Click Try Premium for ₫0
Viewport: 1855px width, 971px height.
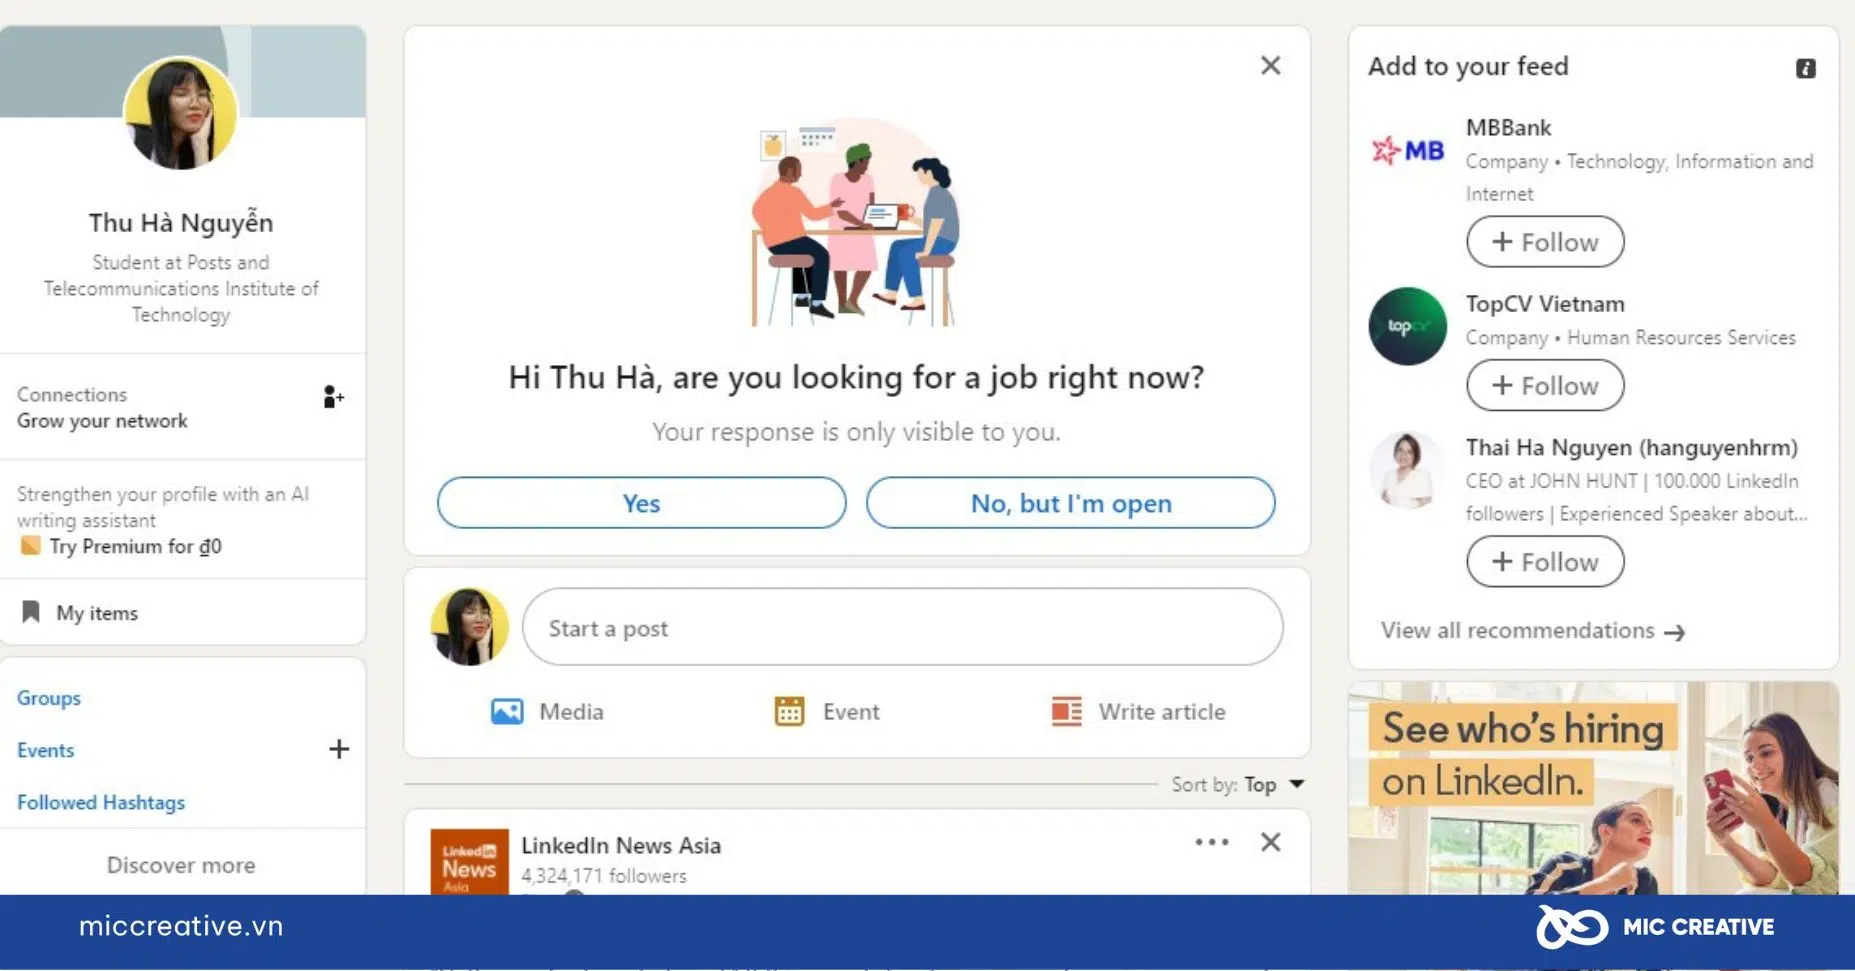(135, 546)
